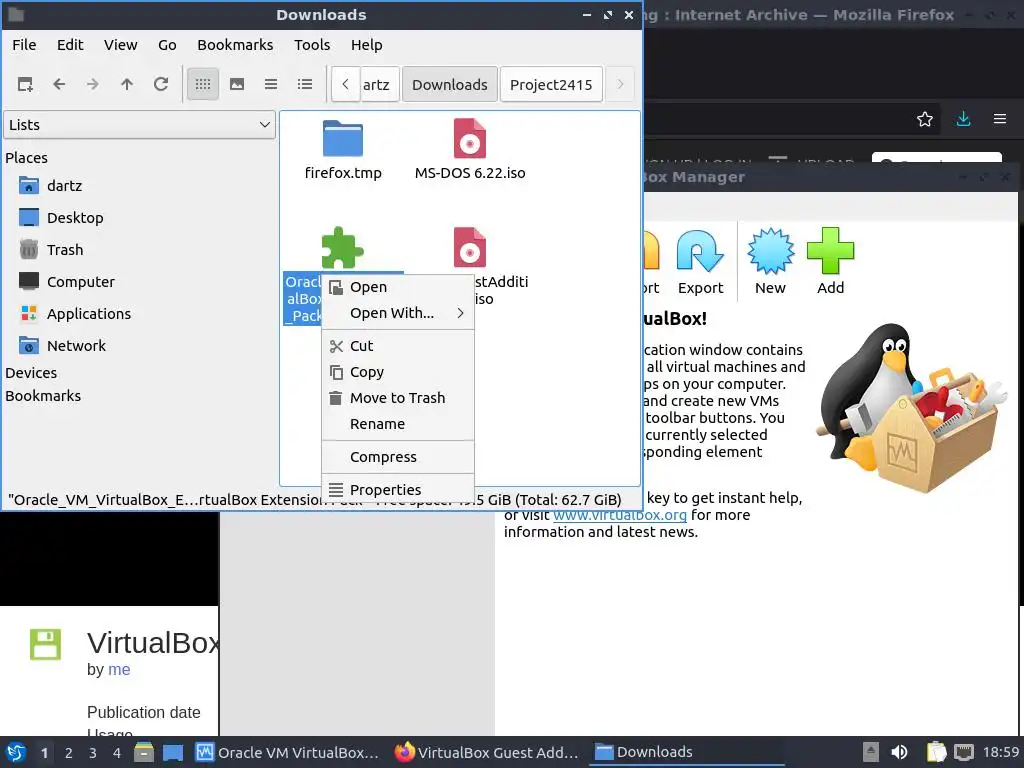Open the Tools menu
The width and height of the screenshot is (1024, 768).
pos(312,45)
